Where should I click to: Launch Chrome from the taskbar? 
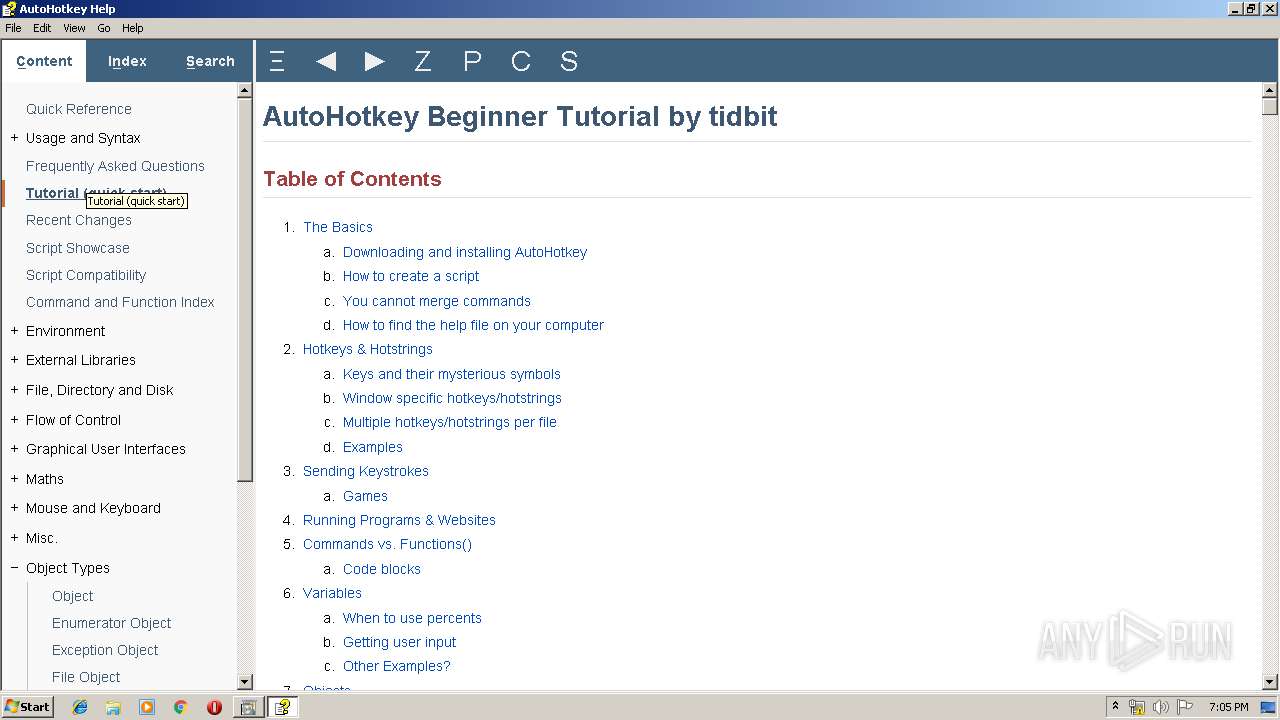coord(180,707)
